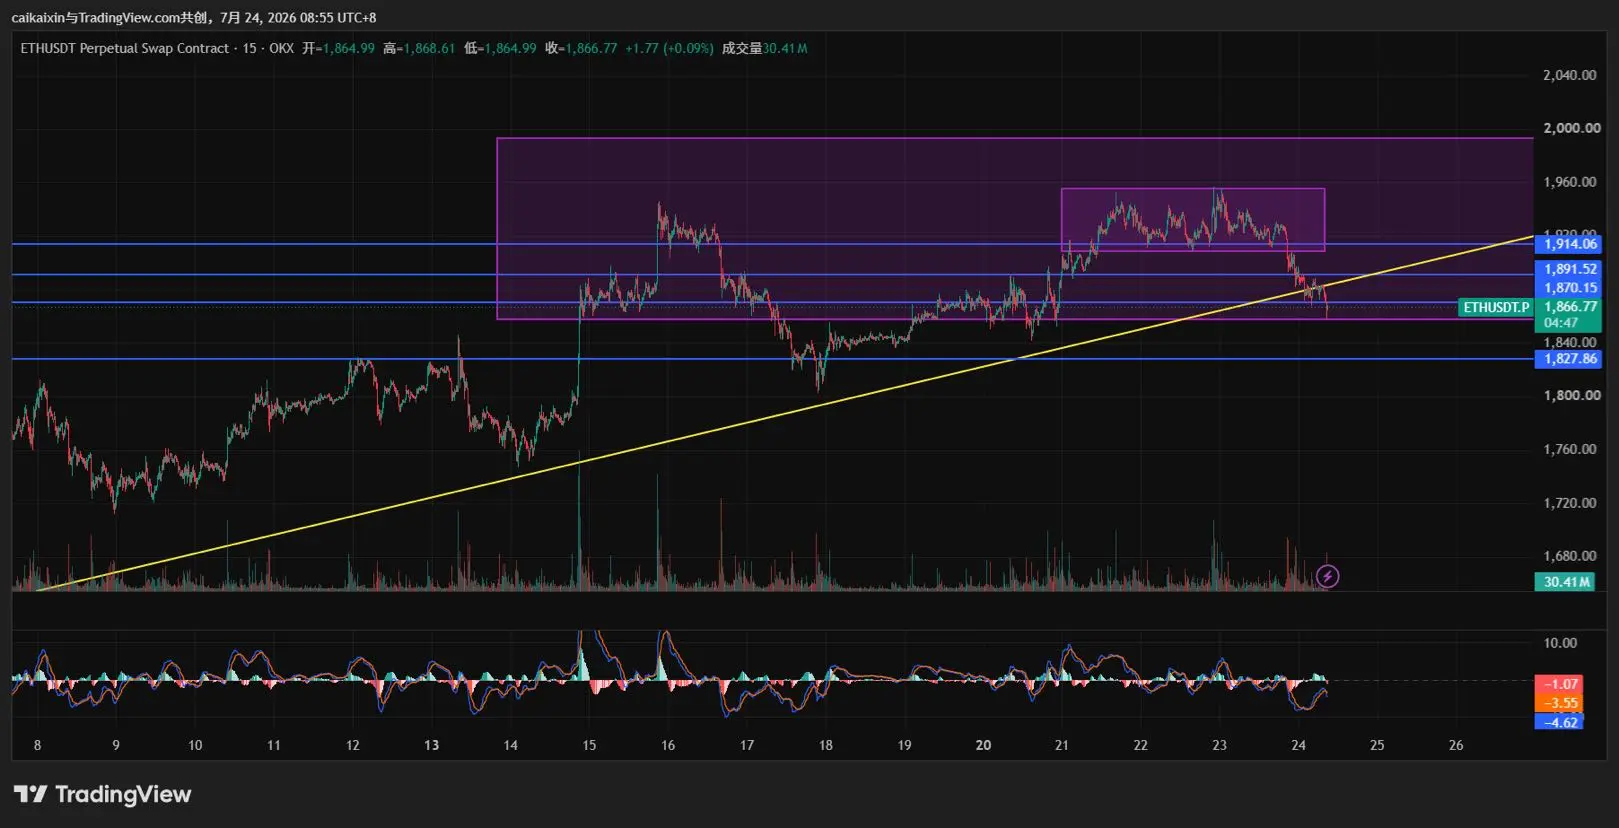Select the 1,914.06 blue price label
The image size is (1619, 828).
(x=1568, y=244)
